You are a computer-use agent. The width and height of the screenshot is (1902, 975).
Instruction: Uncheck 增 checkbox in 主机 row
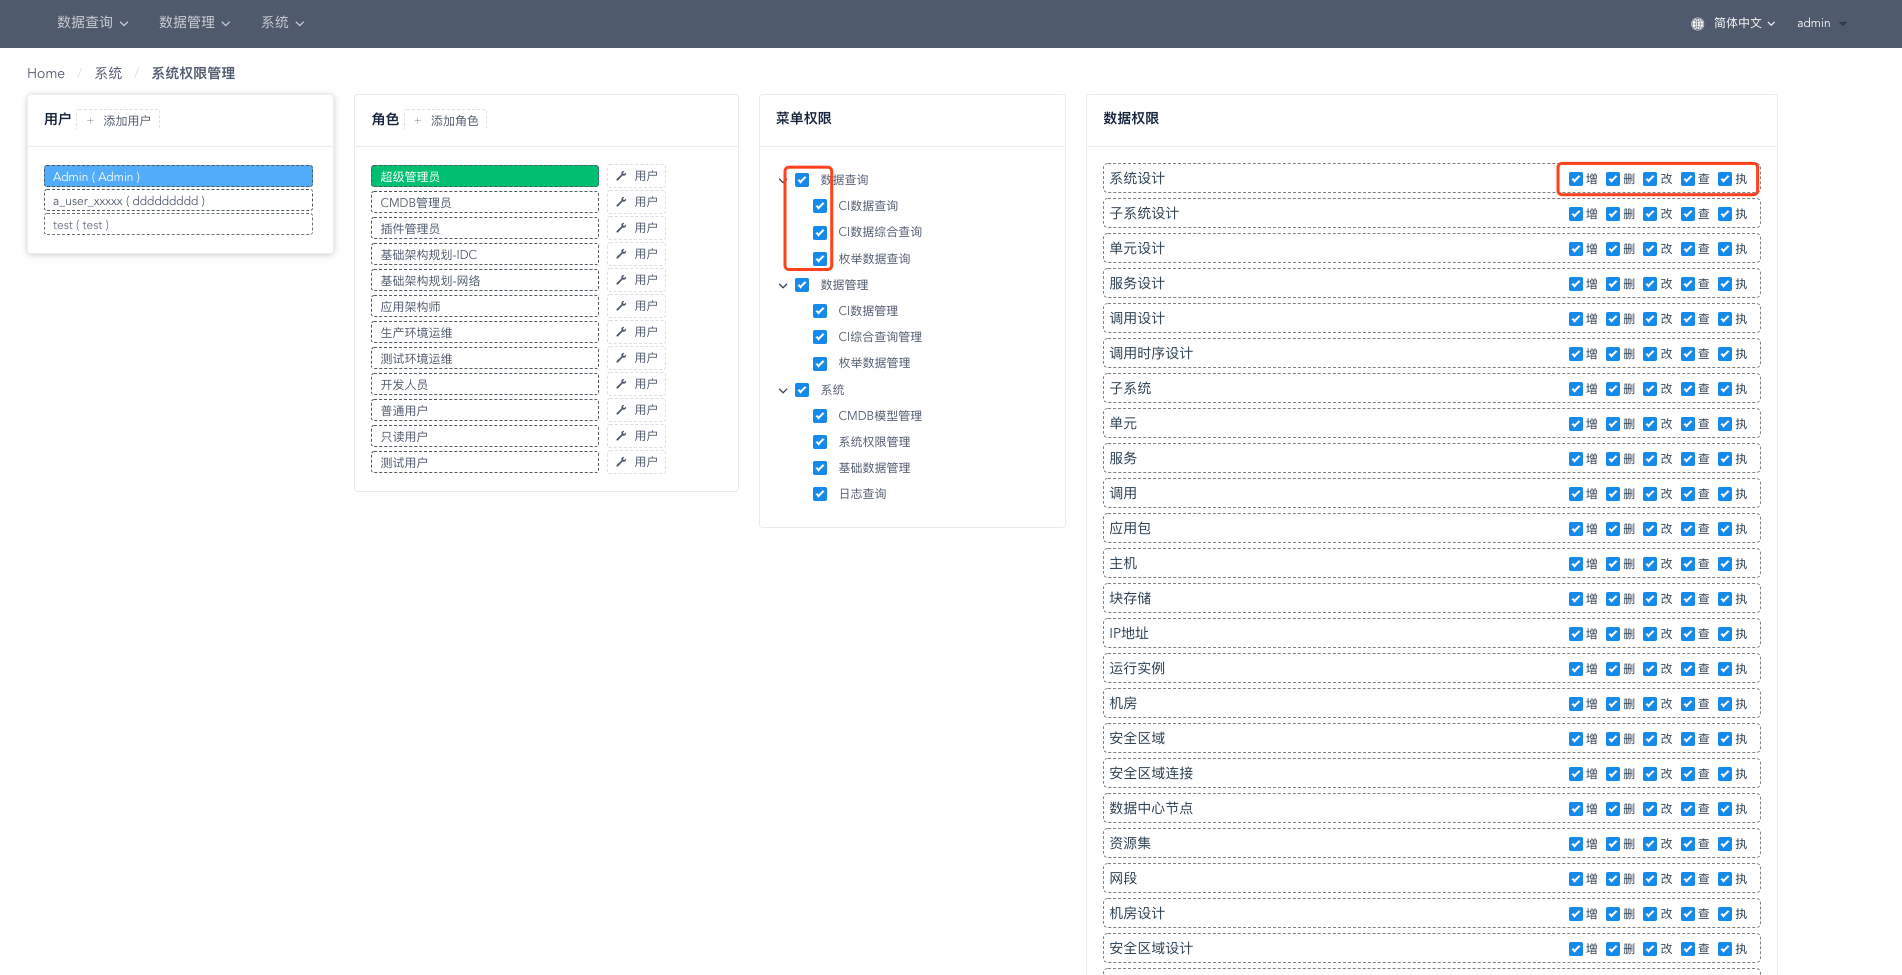[x=1576, y=564]
